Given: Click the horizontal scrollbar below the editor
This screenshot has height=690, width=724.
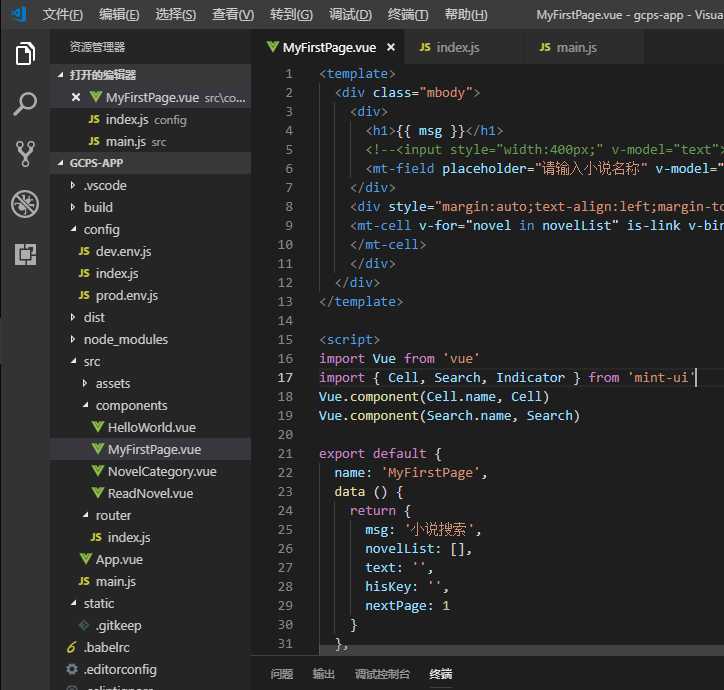Looking at the screenshot, I should pos(522,650).
